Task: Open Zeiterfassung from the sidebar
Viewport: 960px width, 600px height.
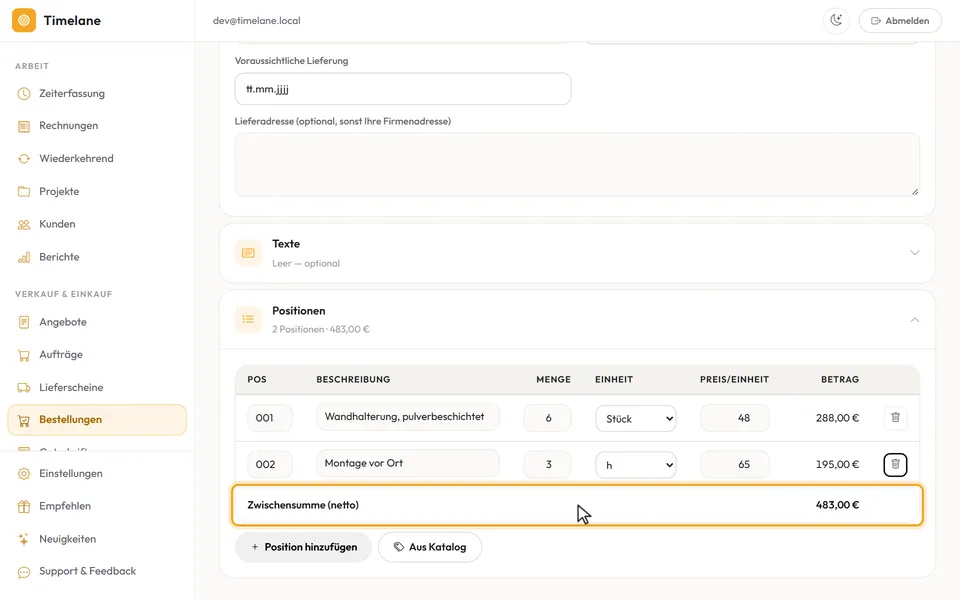Action: (97, 94)
